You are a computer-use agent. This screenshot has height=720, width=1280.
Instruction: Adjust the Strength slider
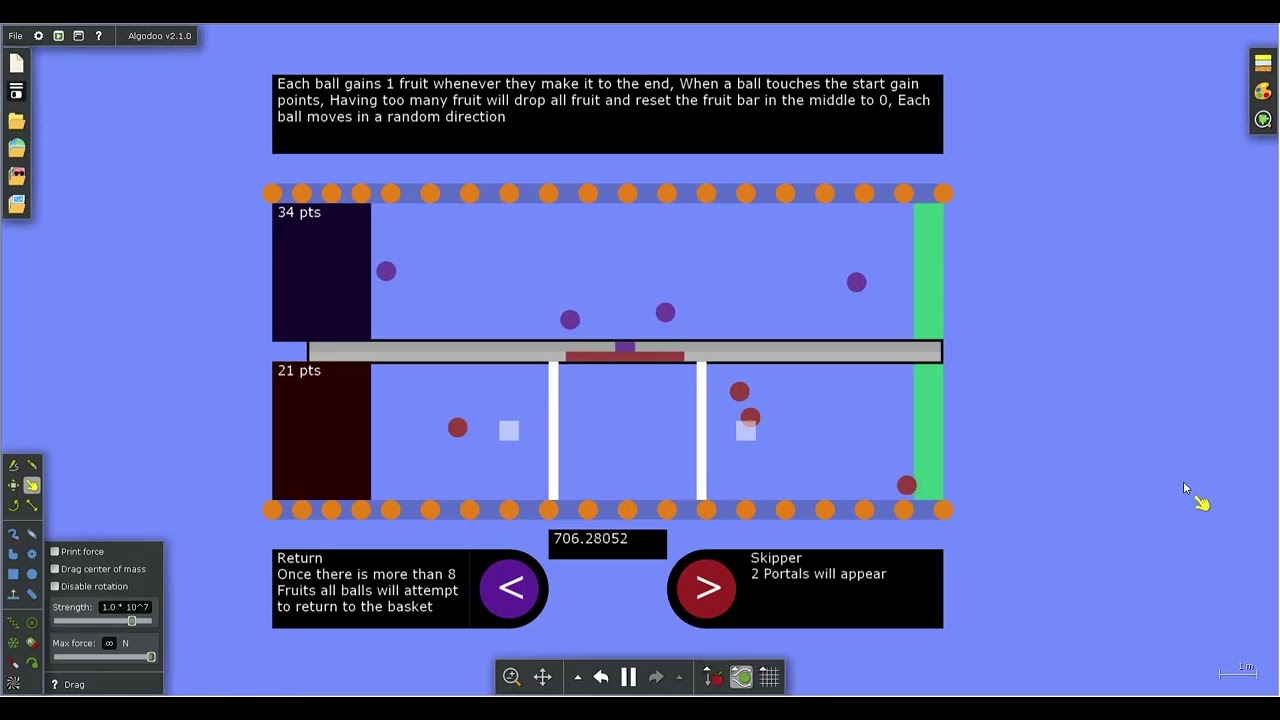(104, 621)
